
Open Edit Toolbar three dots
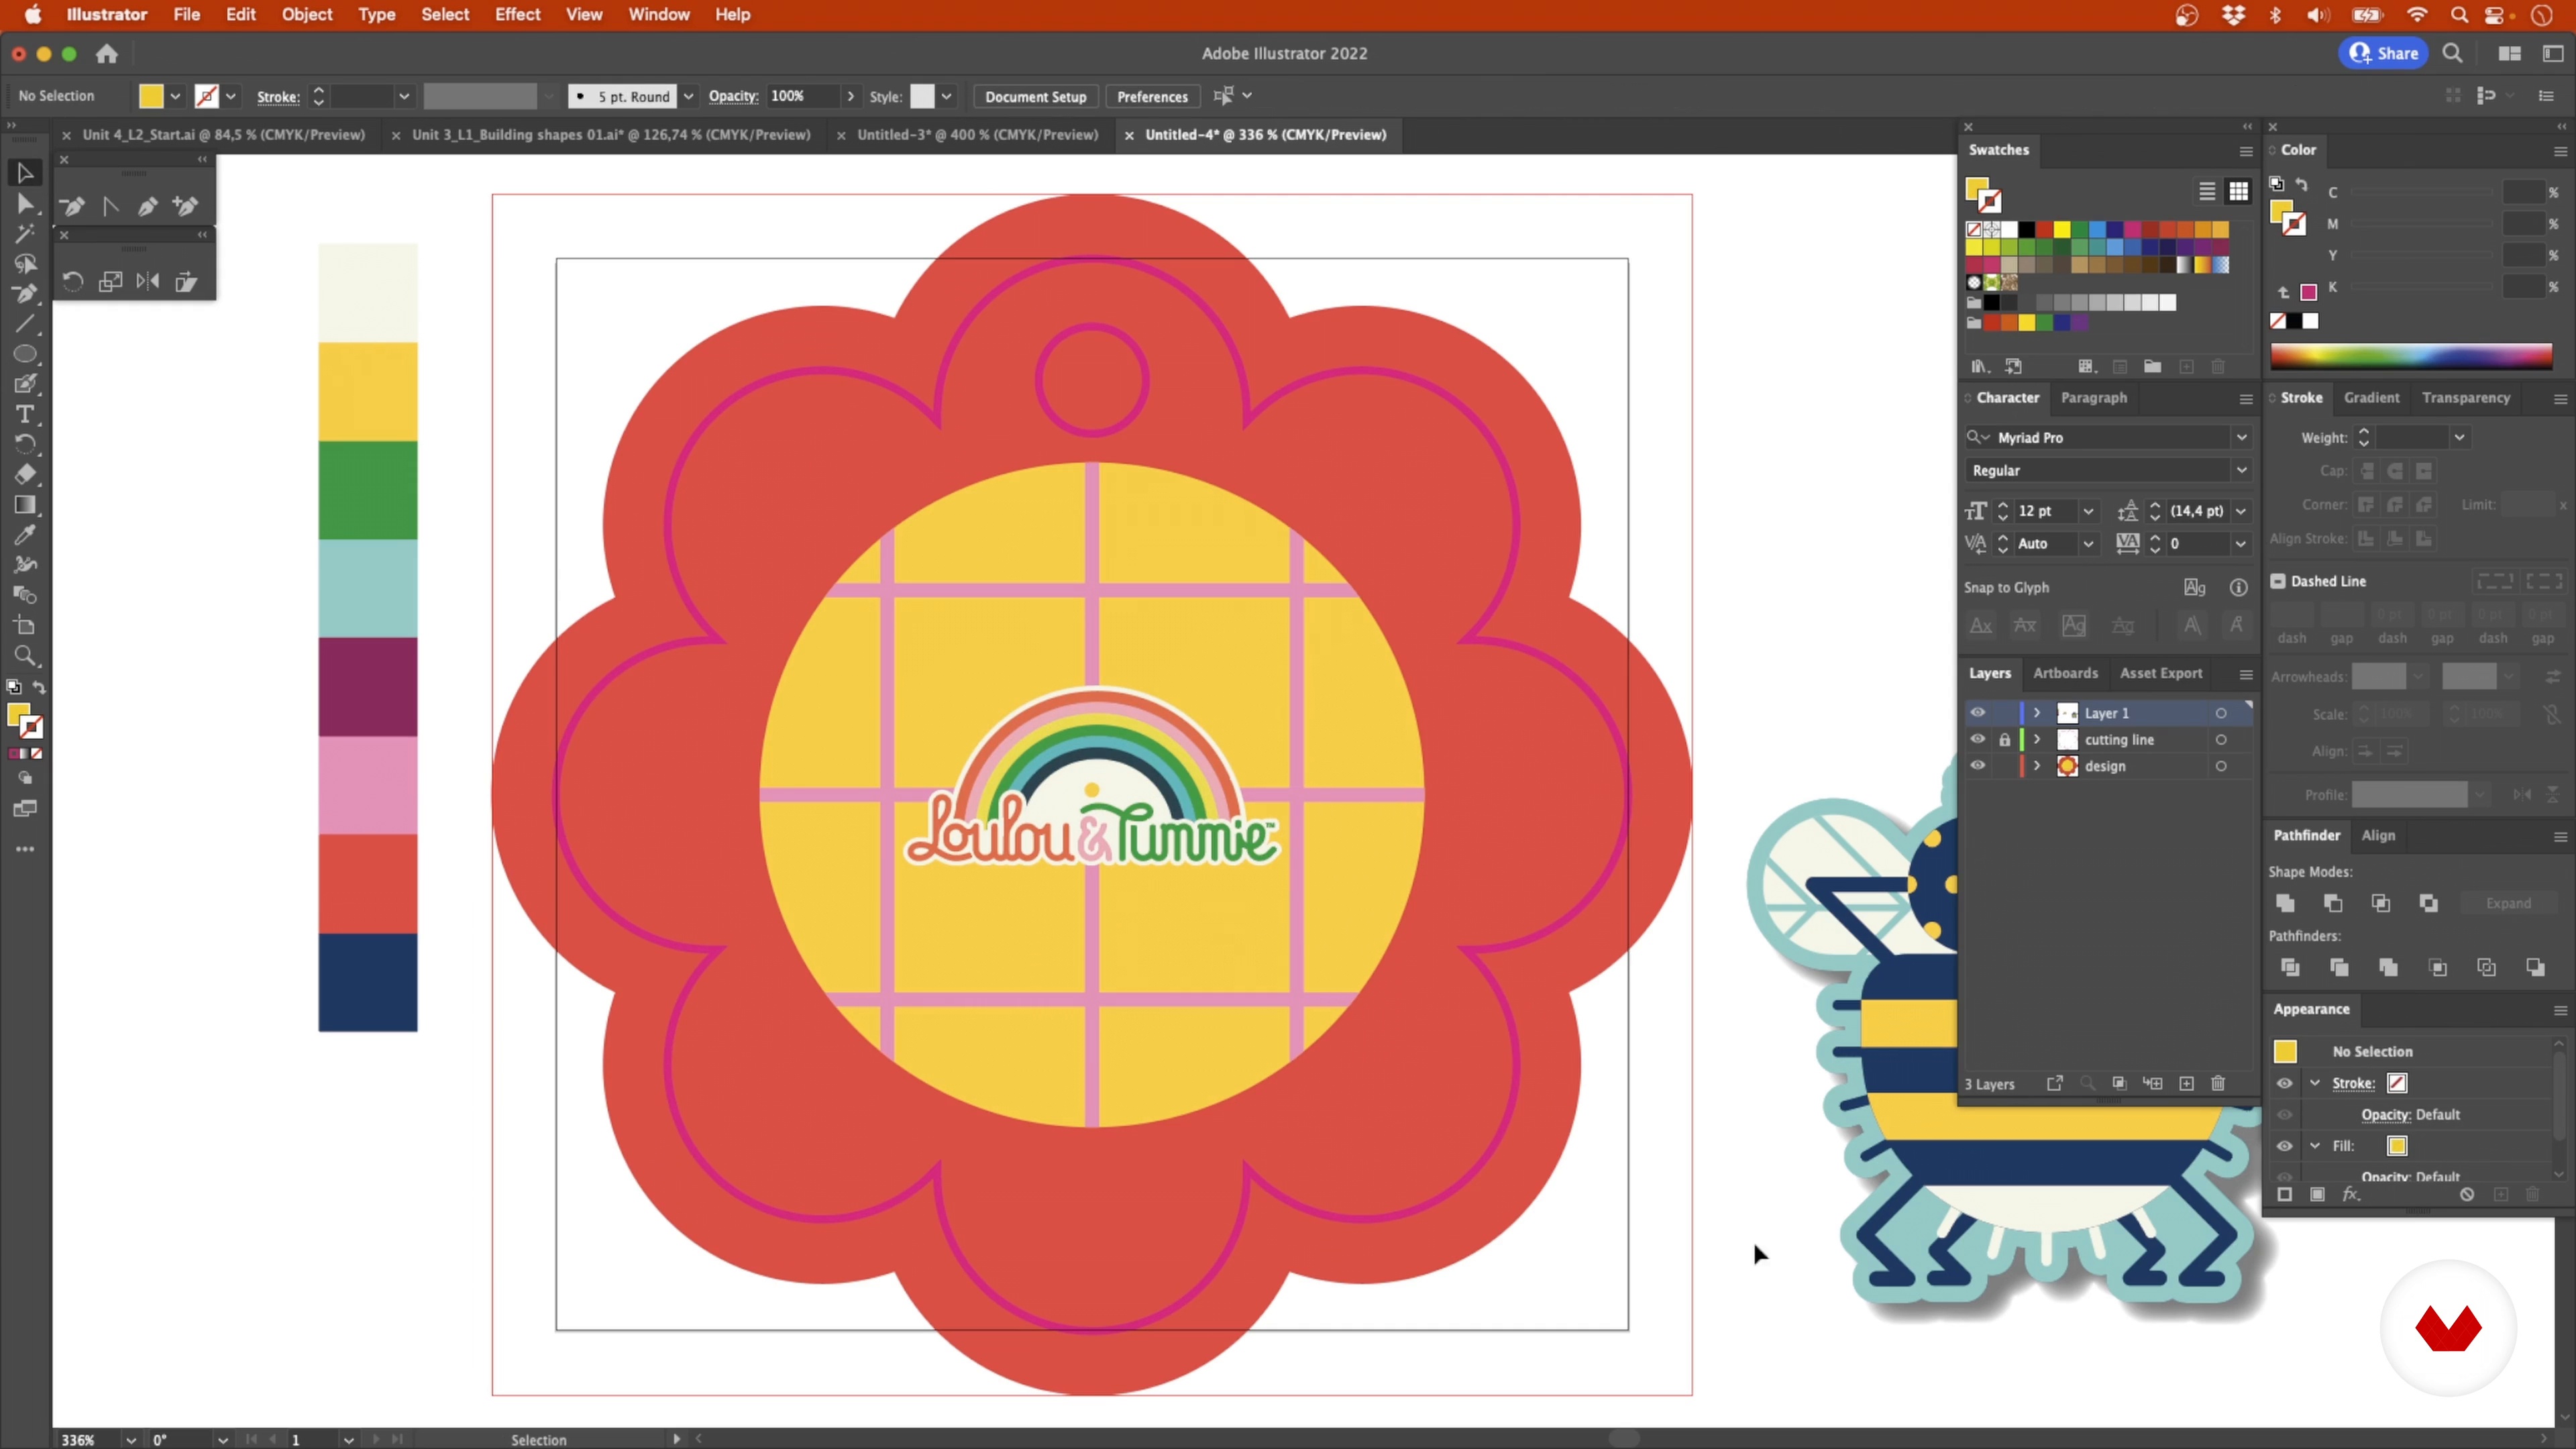point(25,849)
